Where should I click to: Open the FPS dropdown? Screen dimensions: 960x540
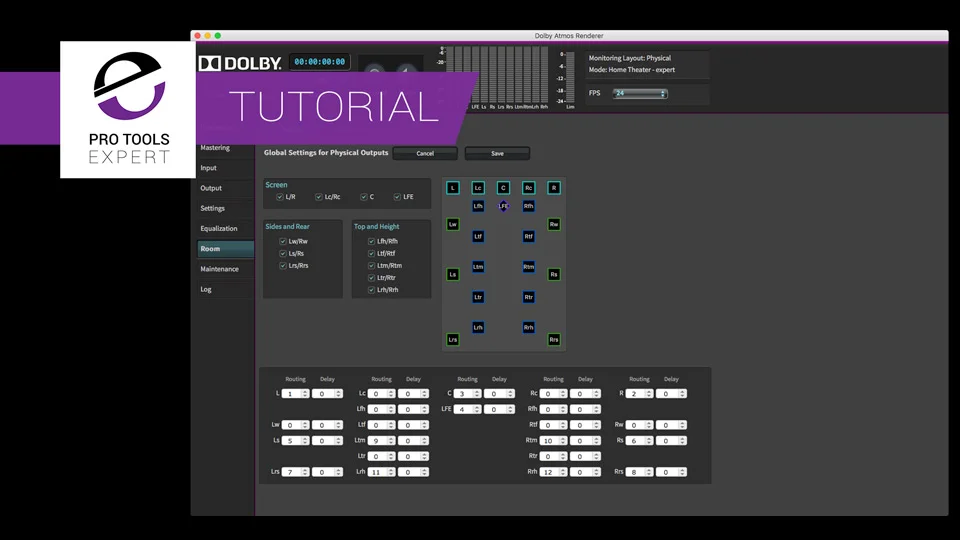coord(640,93)
